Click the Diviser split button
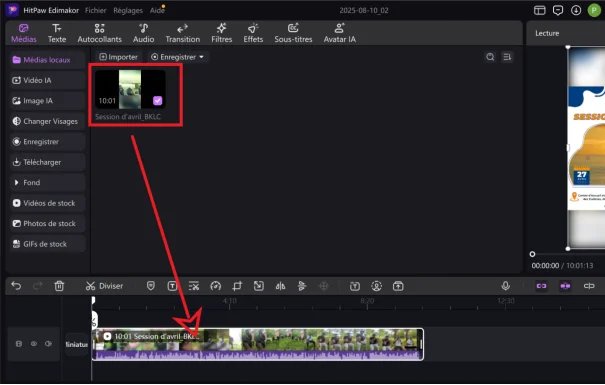This screenshot has width=605, height=385. (x=104, y=286)
